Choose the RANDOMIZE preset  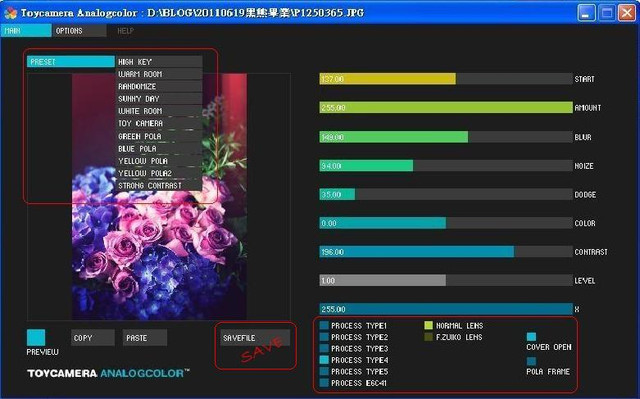[159, 86]
